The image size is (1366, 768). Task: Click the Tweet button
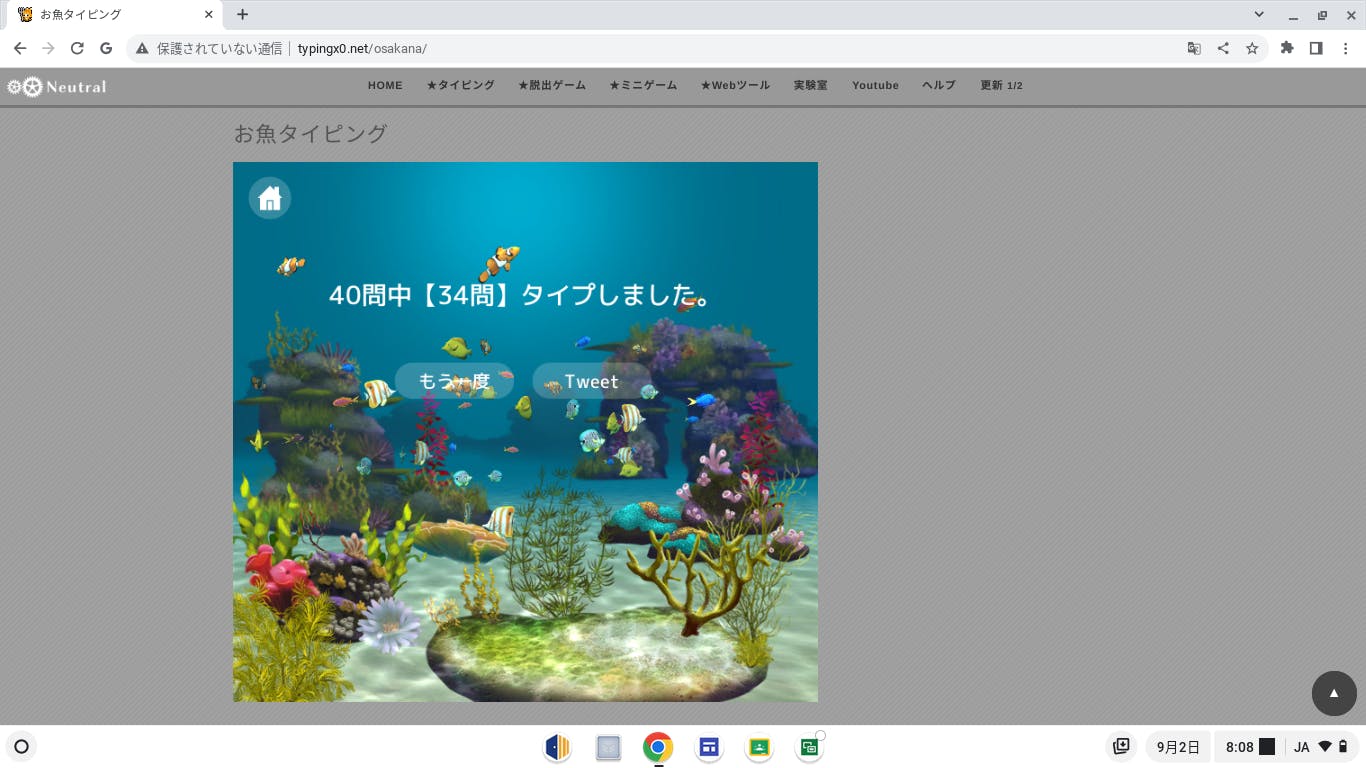point(591,381)
